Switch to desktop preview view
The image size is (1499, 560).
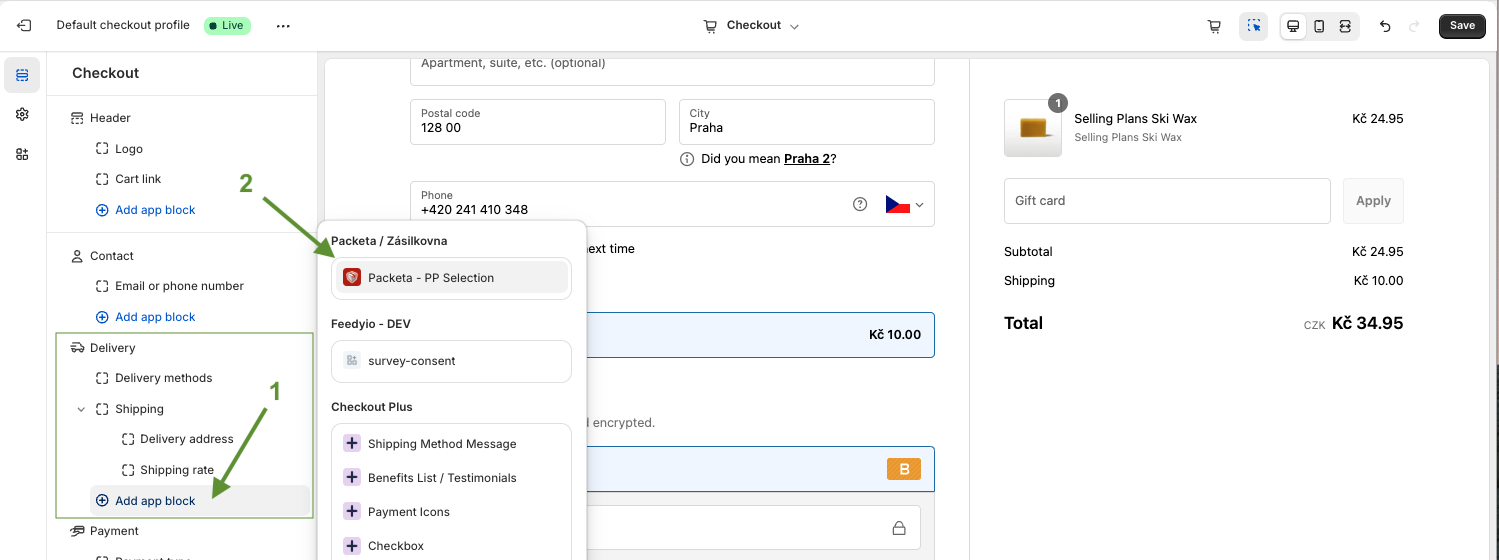1294,26
